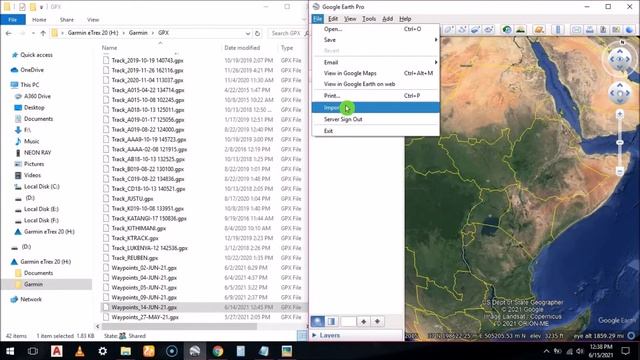This screenshot has height=360, width=640.
Task: Click the Add Image Overlay toolbar icon
Action: click(x=476, y=29)
